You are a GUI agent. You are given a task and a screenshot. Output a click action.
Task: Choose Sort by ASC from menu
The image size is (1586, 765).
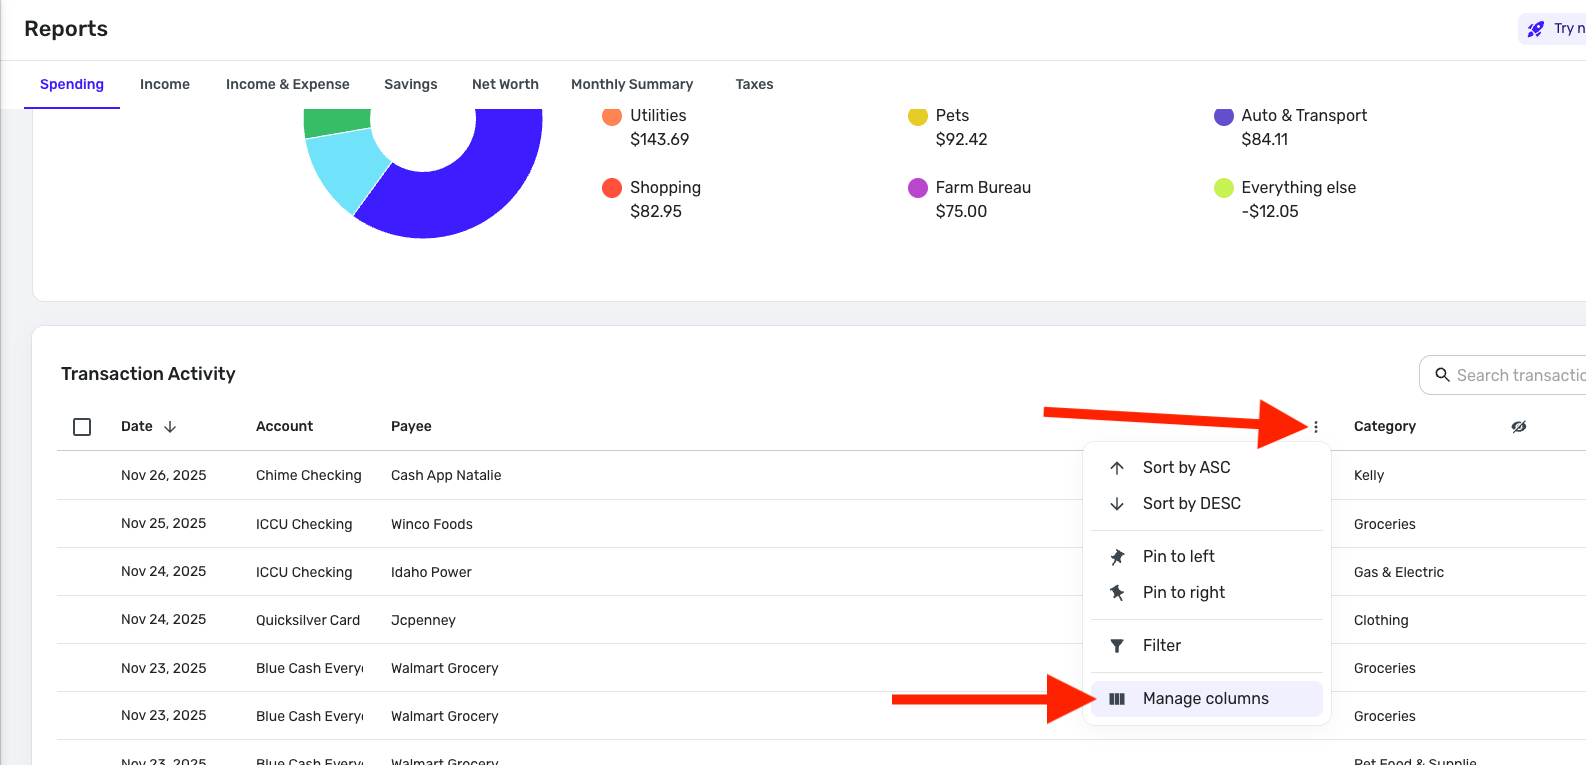click(1207, 468)
